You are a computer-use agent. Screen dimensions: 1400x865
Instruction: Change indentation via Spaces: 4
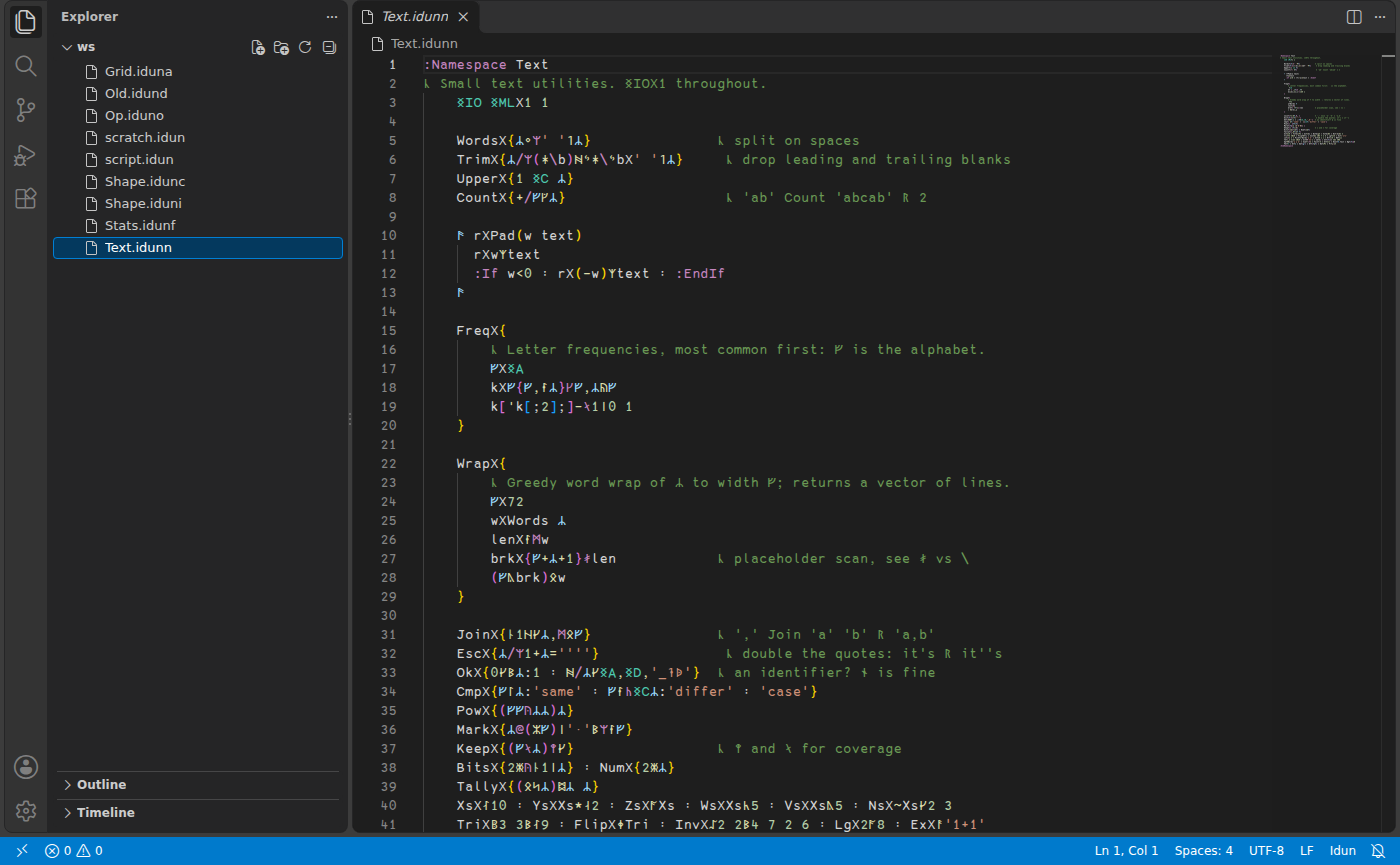coord(1204,851)
